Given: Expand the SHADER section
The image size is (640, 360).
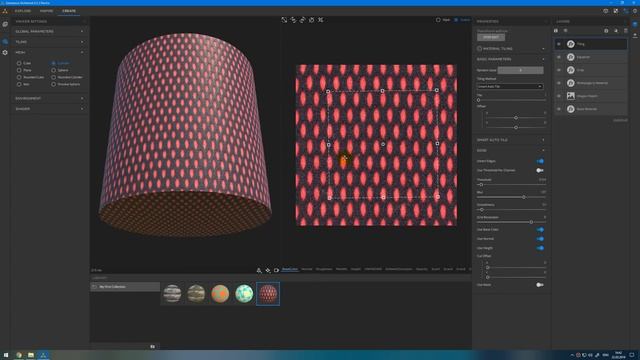Looking at the screenshot, I should [49, 109].
